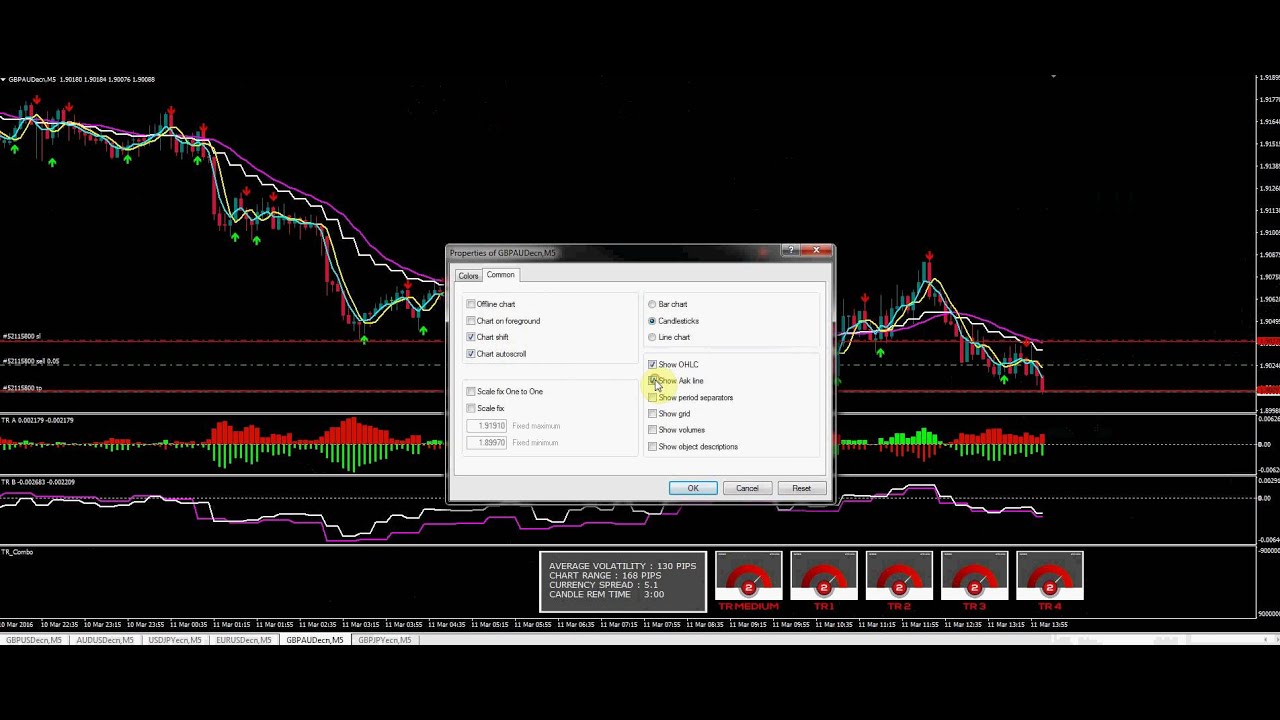
Task: Click the #52115800 sl order line label
Action: (21, 336)
